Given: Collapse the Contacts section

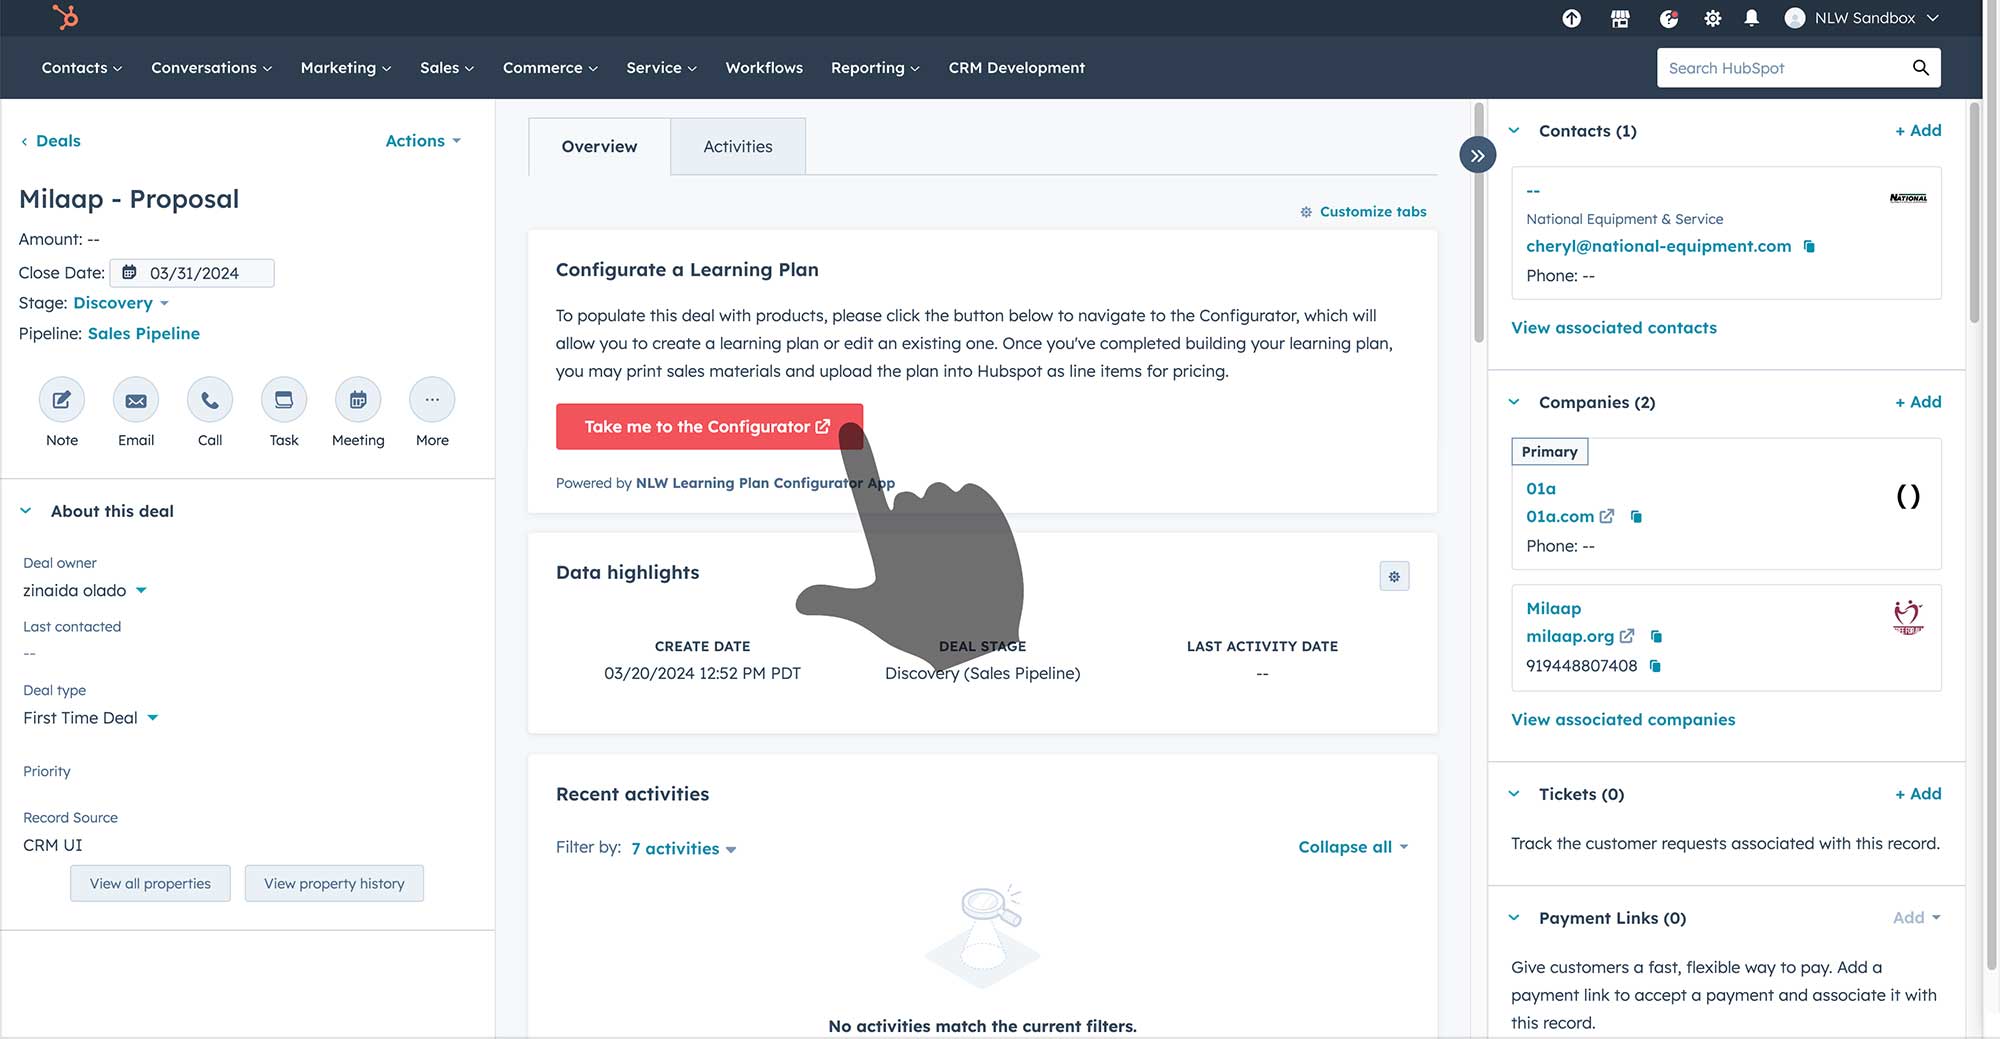Looking at the screenshot, I should [1514, 131].
